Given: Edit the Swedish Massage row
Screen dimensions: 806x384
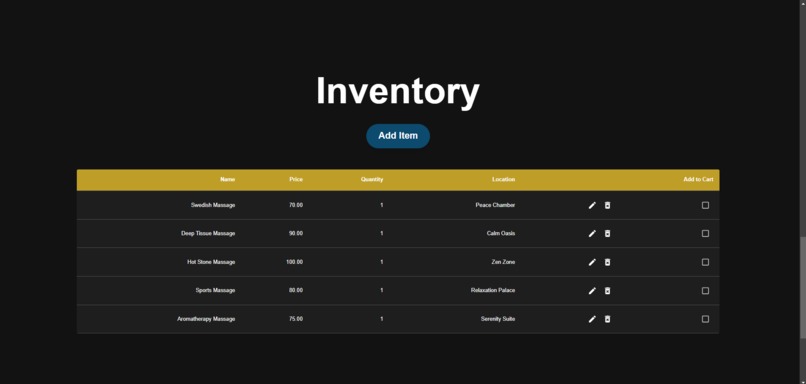Looking at the screenshot, I should (x=592, y=206).
